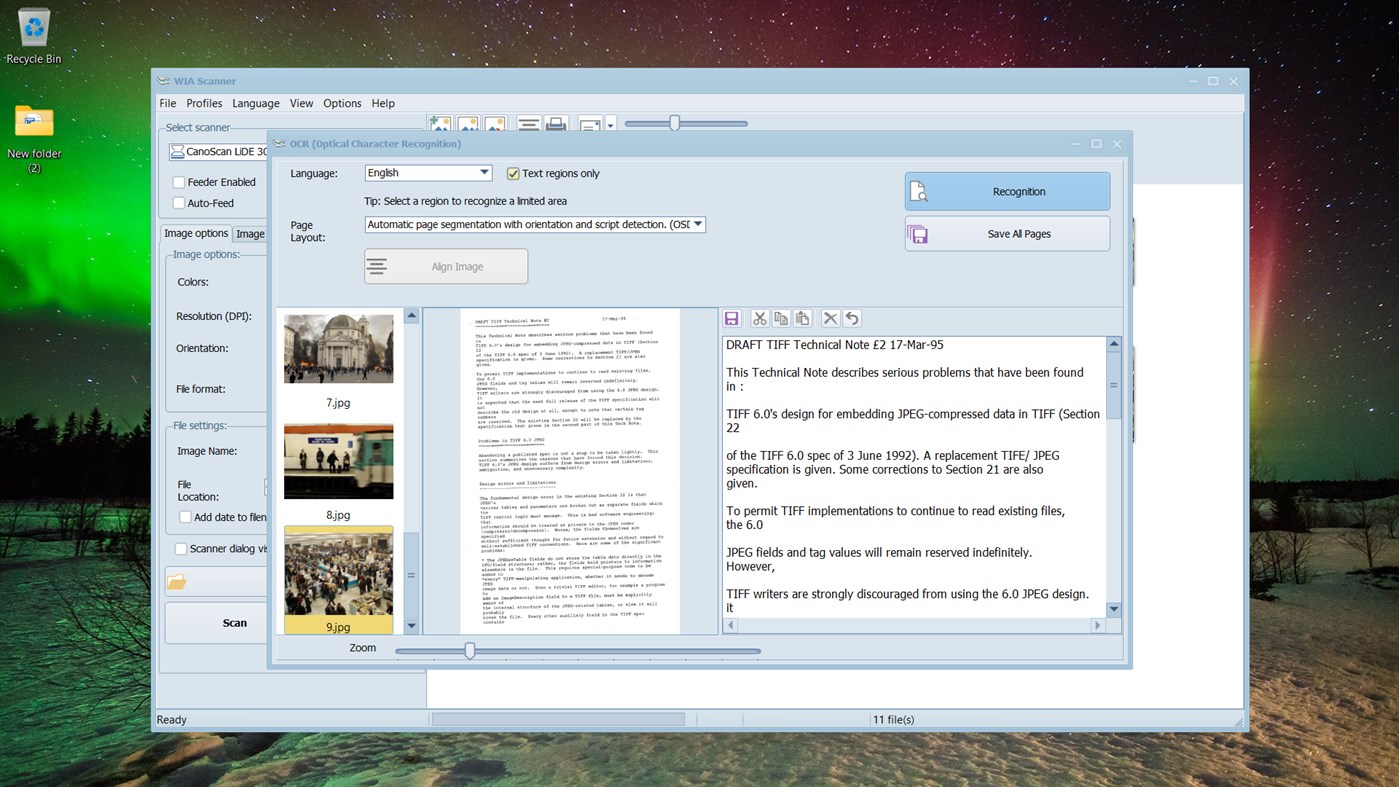The height and width of the screenshot is (787, 1399).
Task: Print the scanned image using the printer icon
Action: click(x=555, y=123)
